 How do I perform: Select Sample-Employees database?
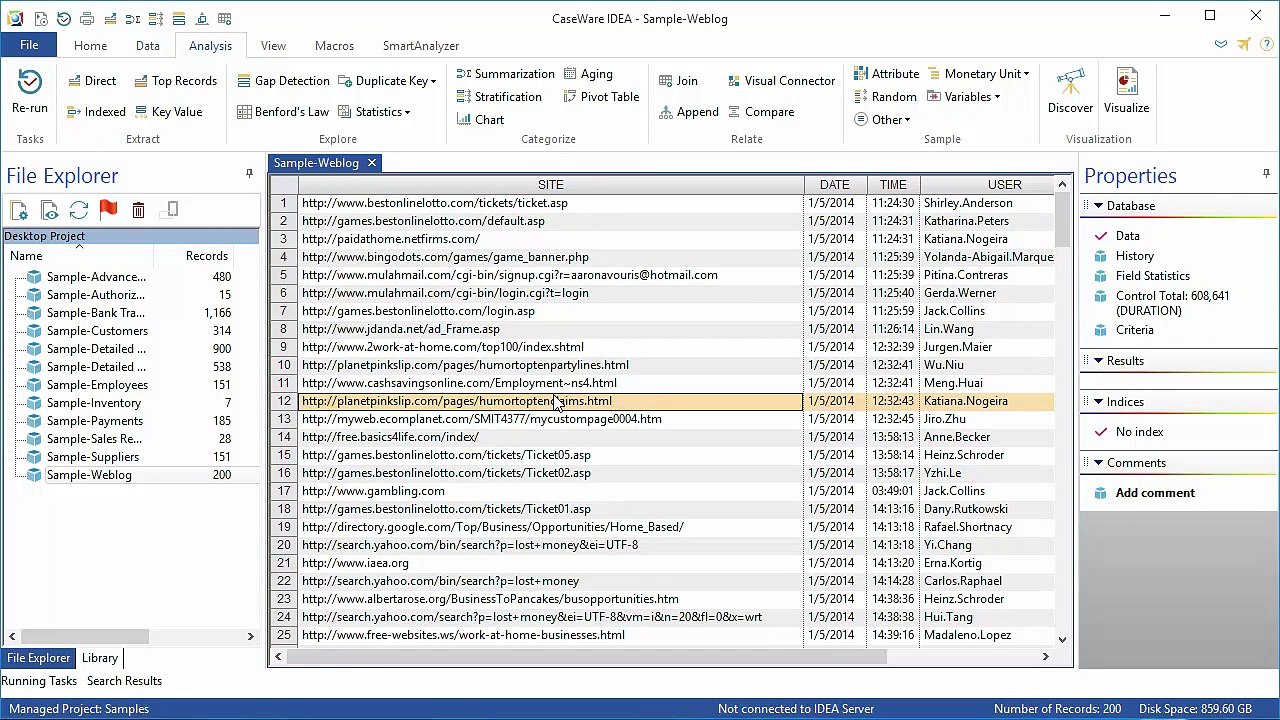(97, 385)
